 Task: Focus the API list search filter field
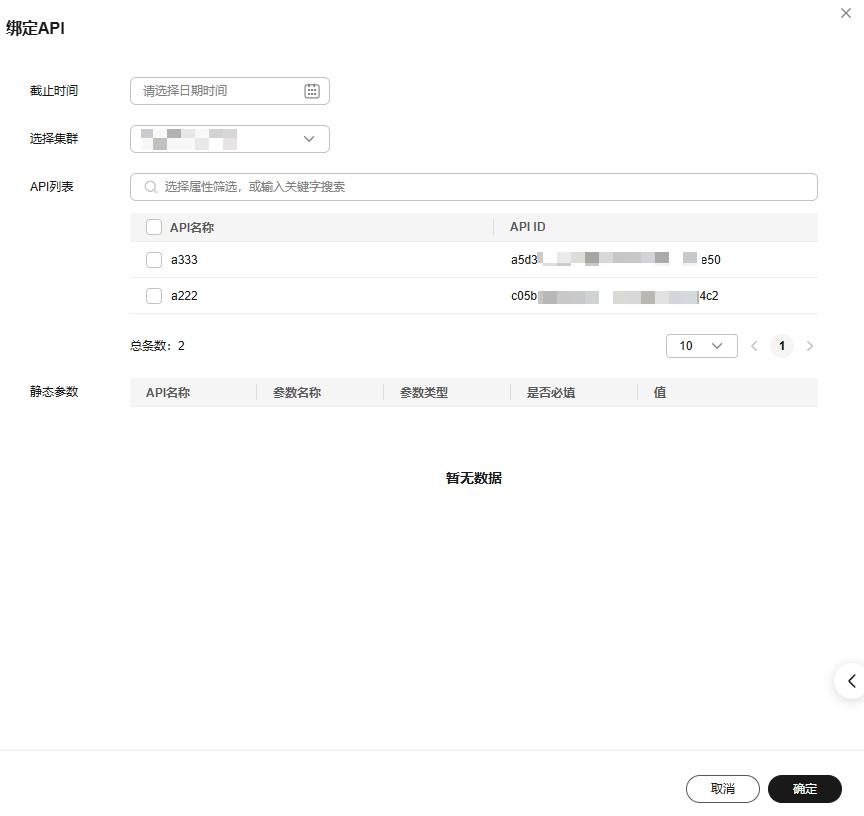click(x=474, y=187)
